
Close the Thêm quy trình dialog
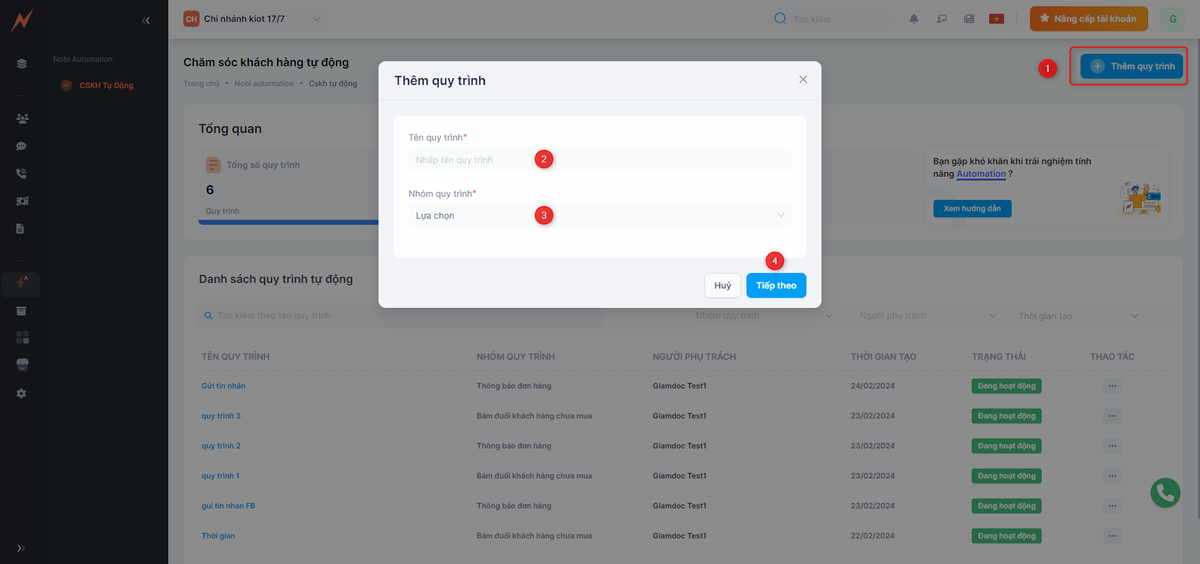[x=803, y=80]
